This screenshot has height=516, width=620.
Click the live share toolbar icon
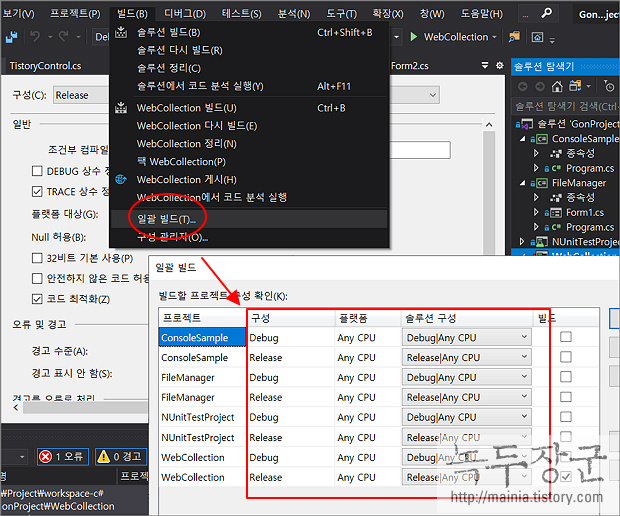[x=537, y=37]
